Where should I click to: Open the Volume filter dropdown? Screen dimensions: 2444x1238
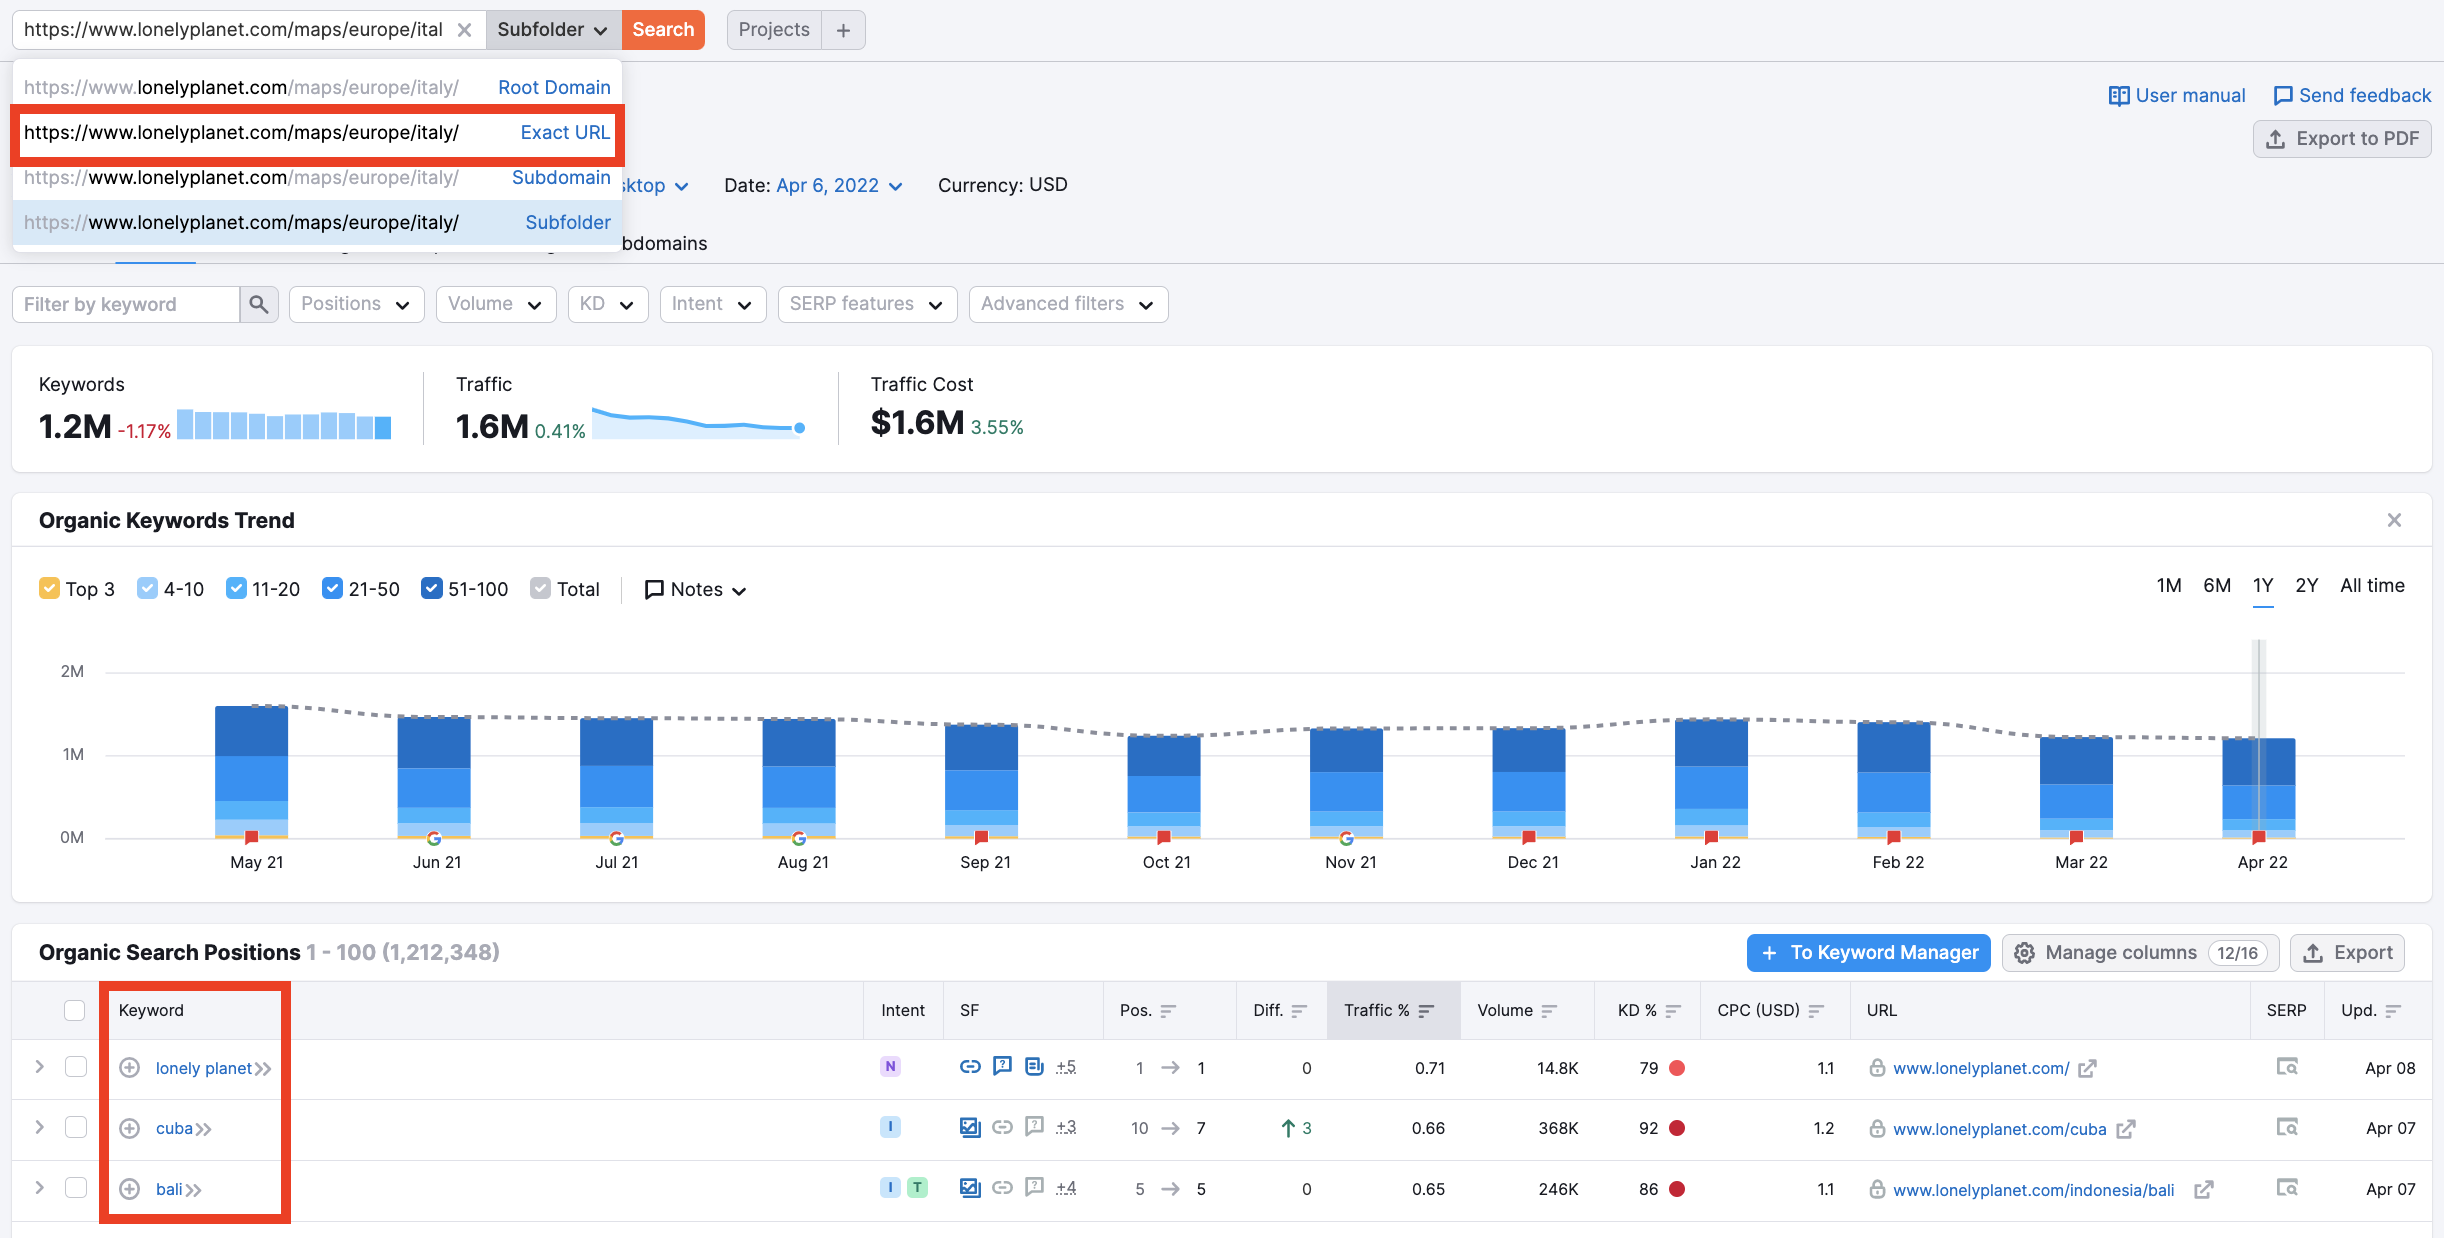[x=495, y=304]
